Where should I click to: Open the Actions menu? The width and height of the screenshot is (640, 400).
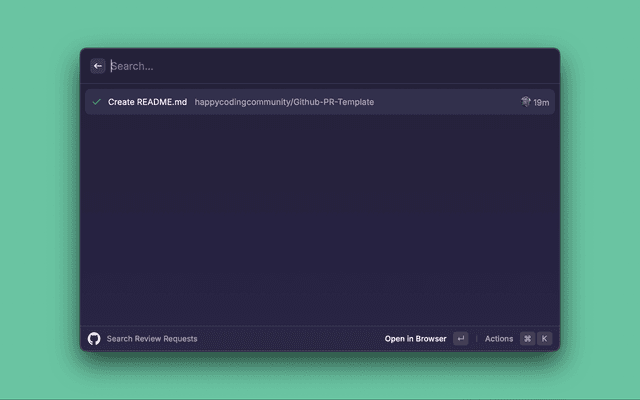tap(499, 339)
